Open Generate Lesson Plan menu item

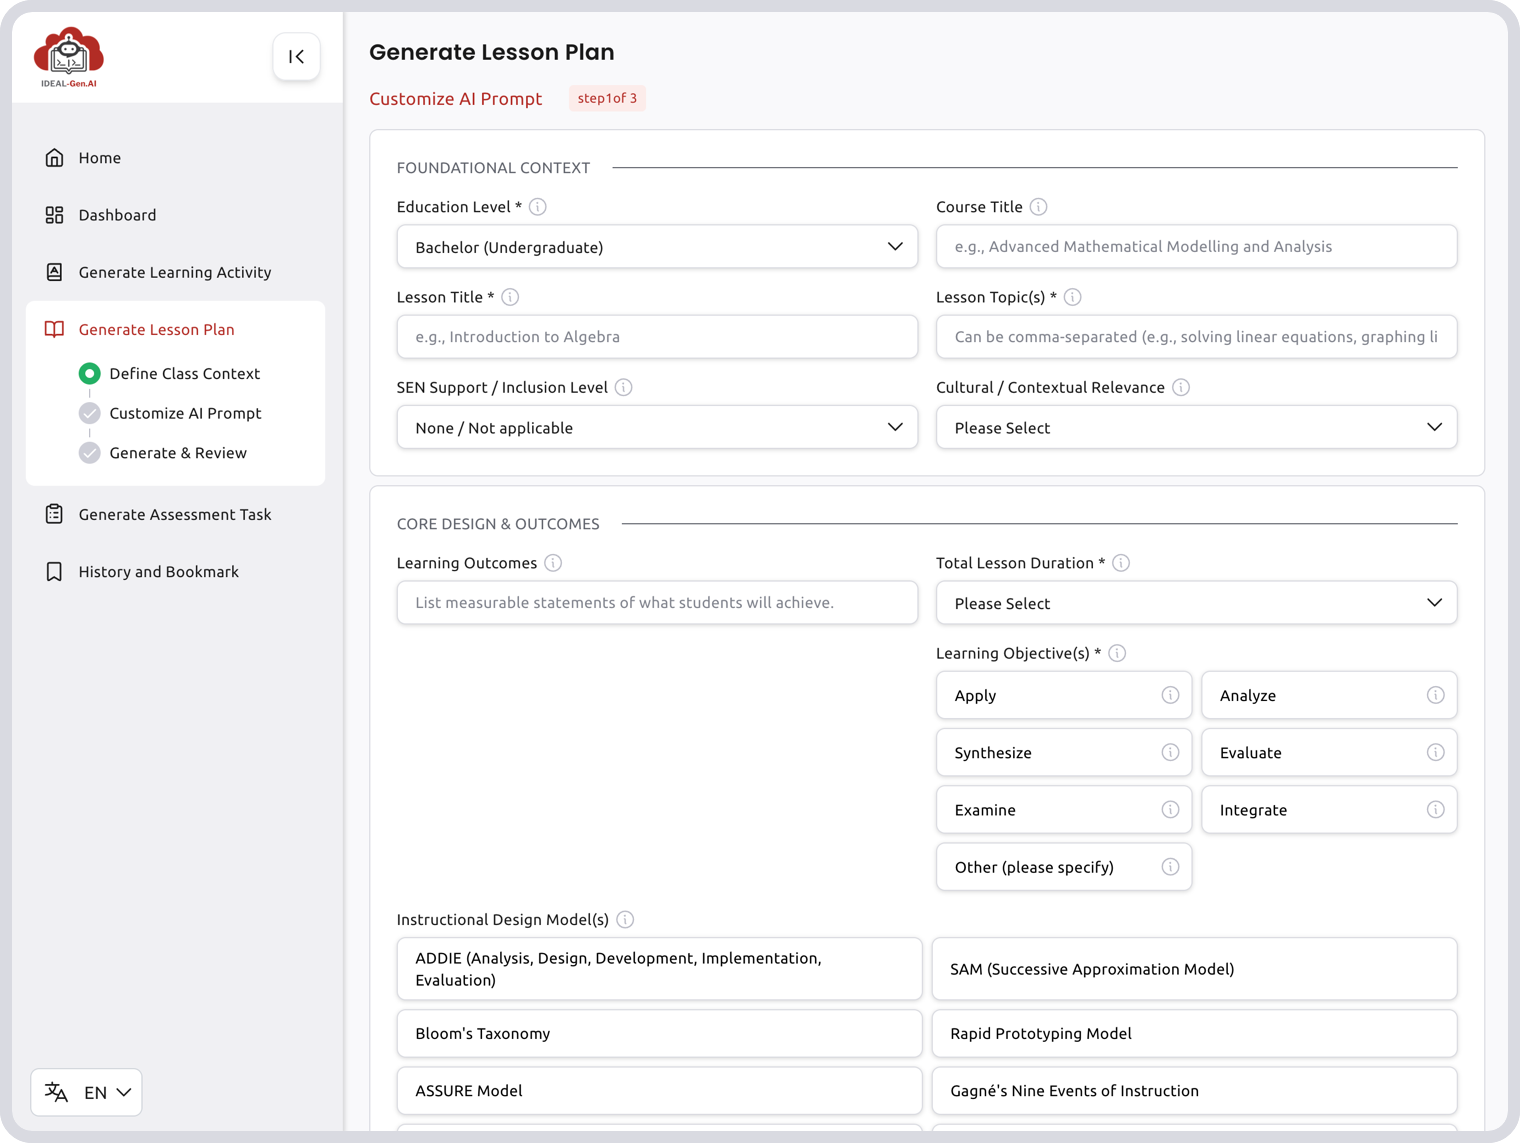click(175, 329)
